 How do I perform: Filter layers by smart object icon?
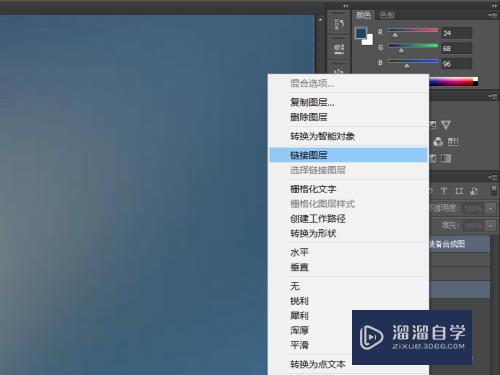point(474,191)
